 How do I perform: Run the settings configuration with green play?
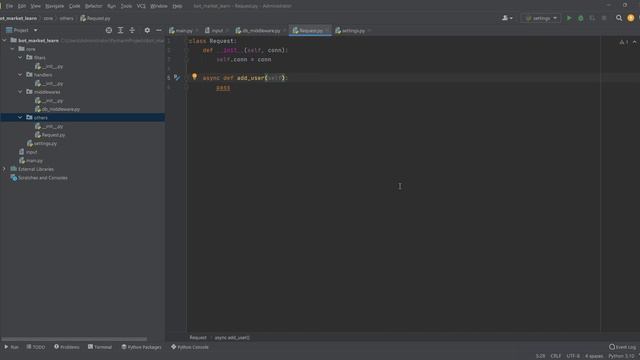coord(569,18)
